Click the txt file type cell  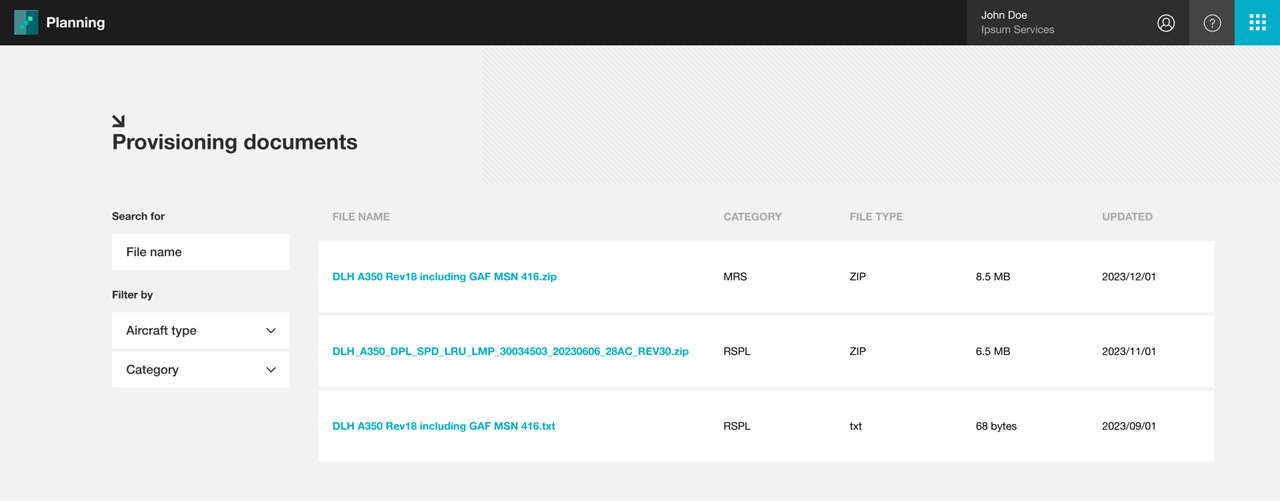tap(856, 426)
